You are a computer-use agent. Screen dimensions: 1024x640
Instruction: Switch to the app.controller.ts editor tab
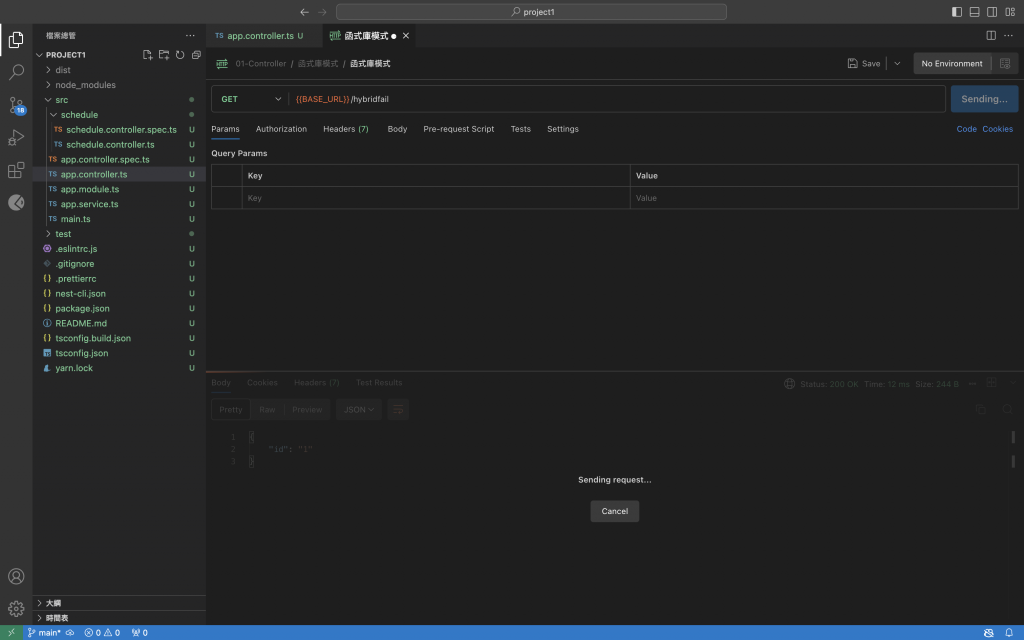pos(260,36)
